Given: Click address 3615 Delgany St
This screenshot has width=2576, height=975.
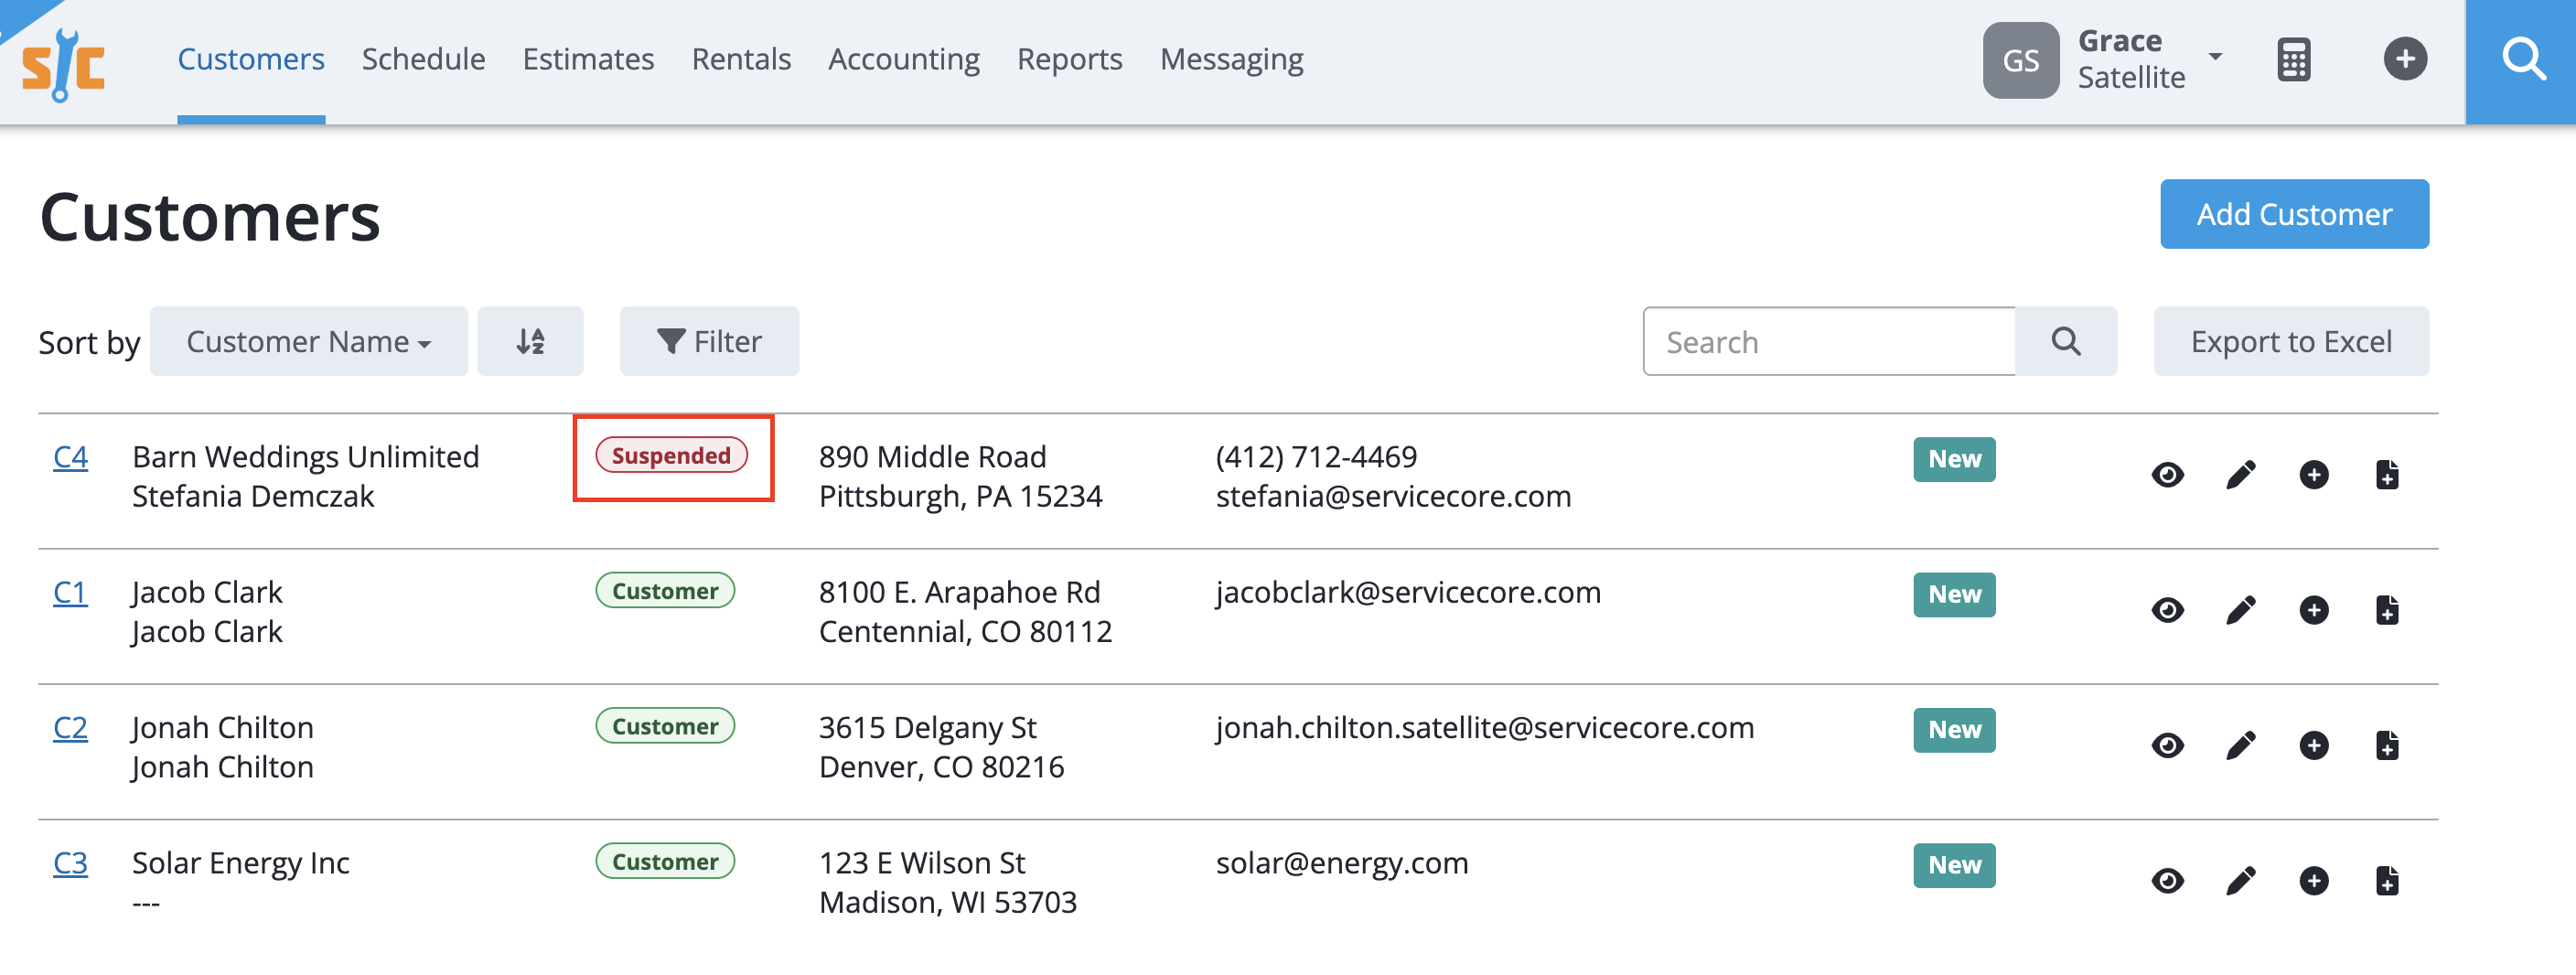Looking at the screenshot, I should pyautogui.click(x=927, y=728).
